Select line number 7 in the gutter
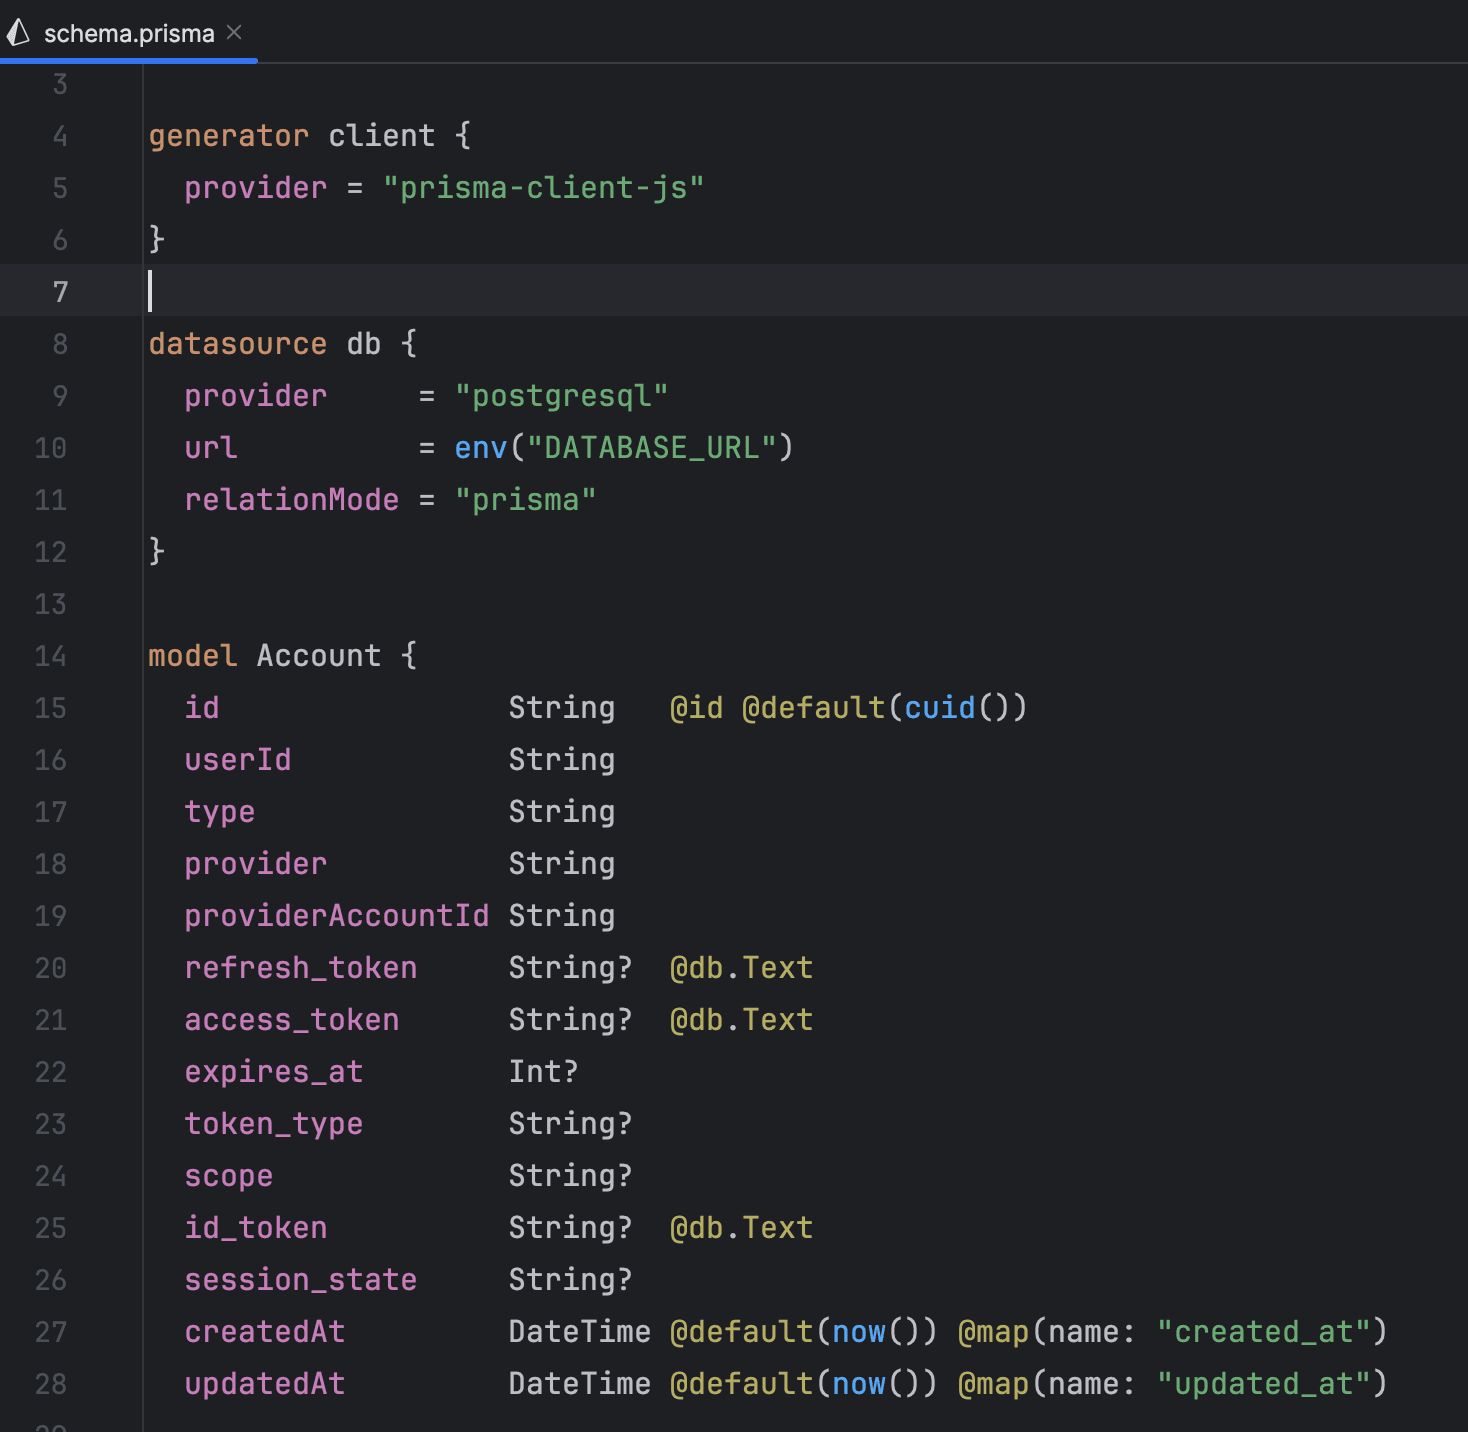 coord(60,292)
